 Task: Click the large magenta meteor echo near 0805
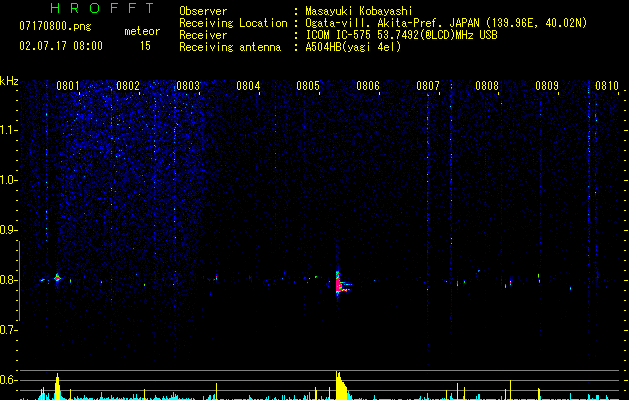pos(339,284)
